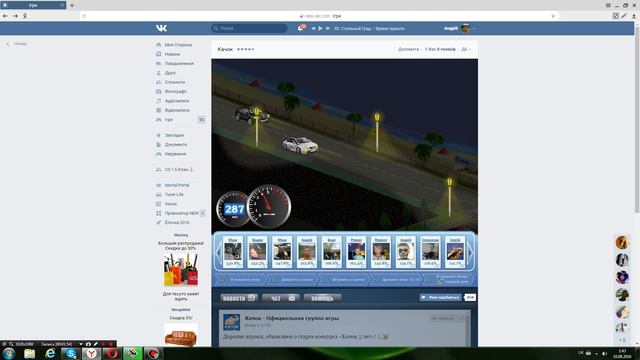Open Mortal Portal game in sidebar
The image size is (640, 360).
(x=173, y=185)
